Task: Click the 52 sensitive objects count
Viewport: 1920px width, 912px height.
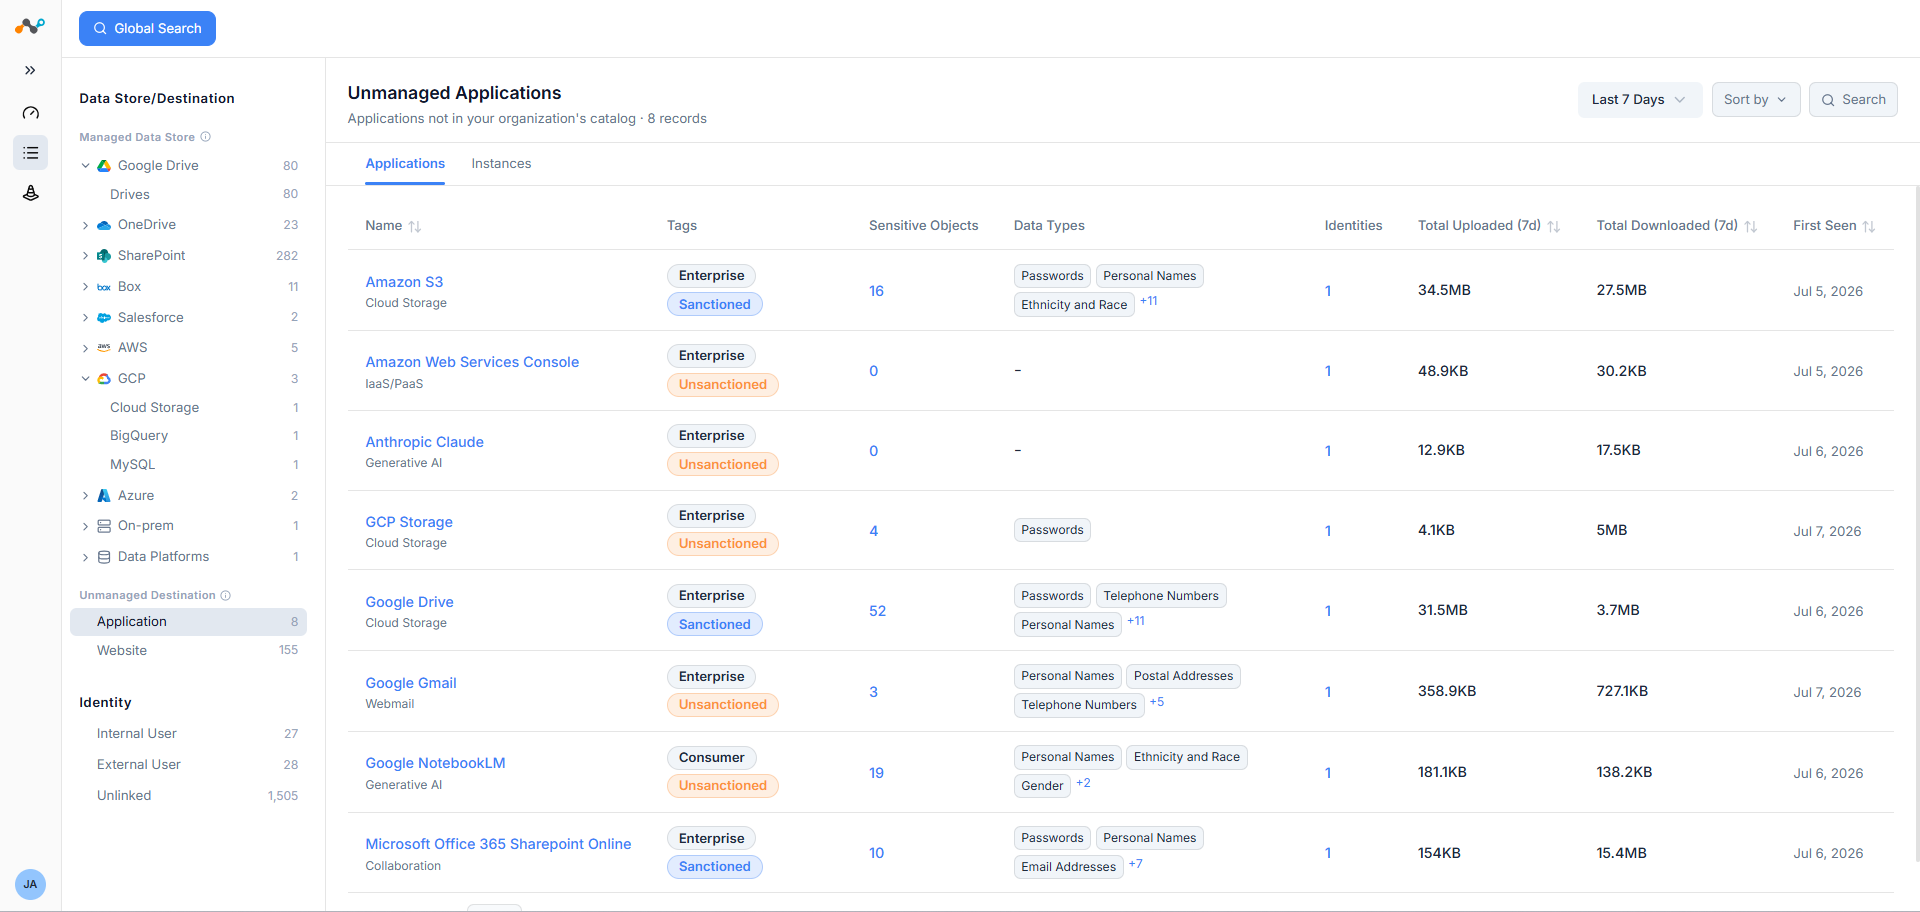Action: click(877, 611)
